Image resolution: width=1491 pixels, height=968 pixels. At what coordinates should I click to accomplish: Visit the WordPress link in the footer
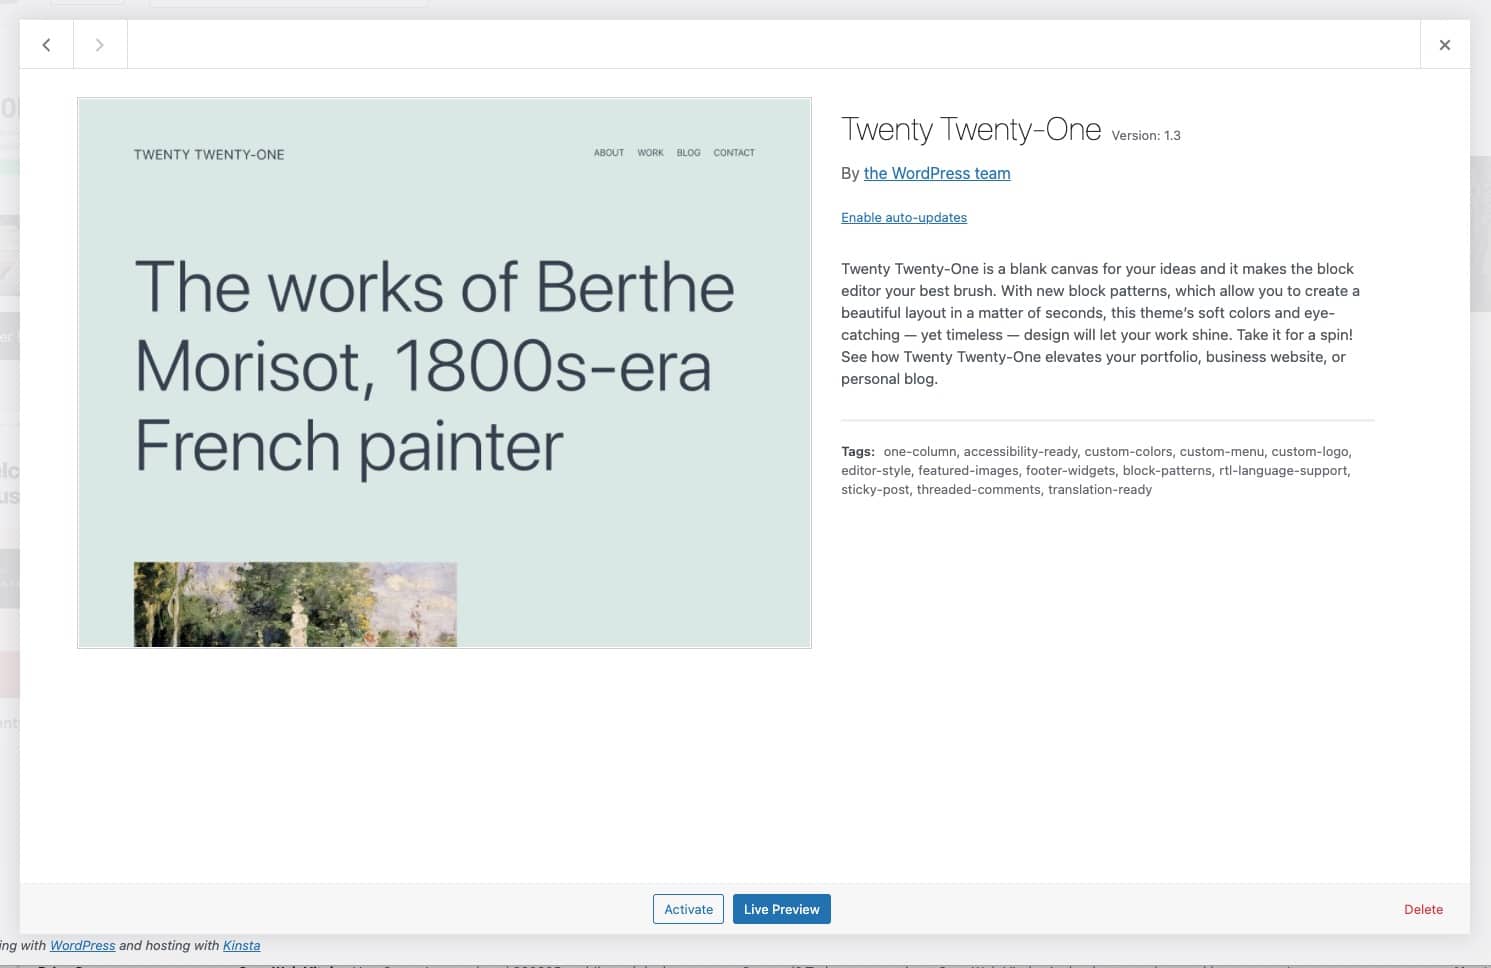pos(82,945)
